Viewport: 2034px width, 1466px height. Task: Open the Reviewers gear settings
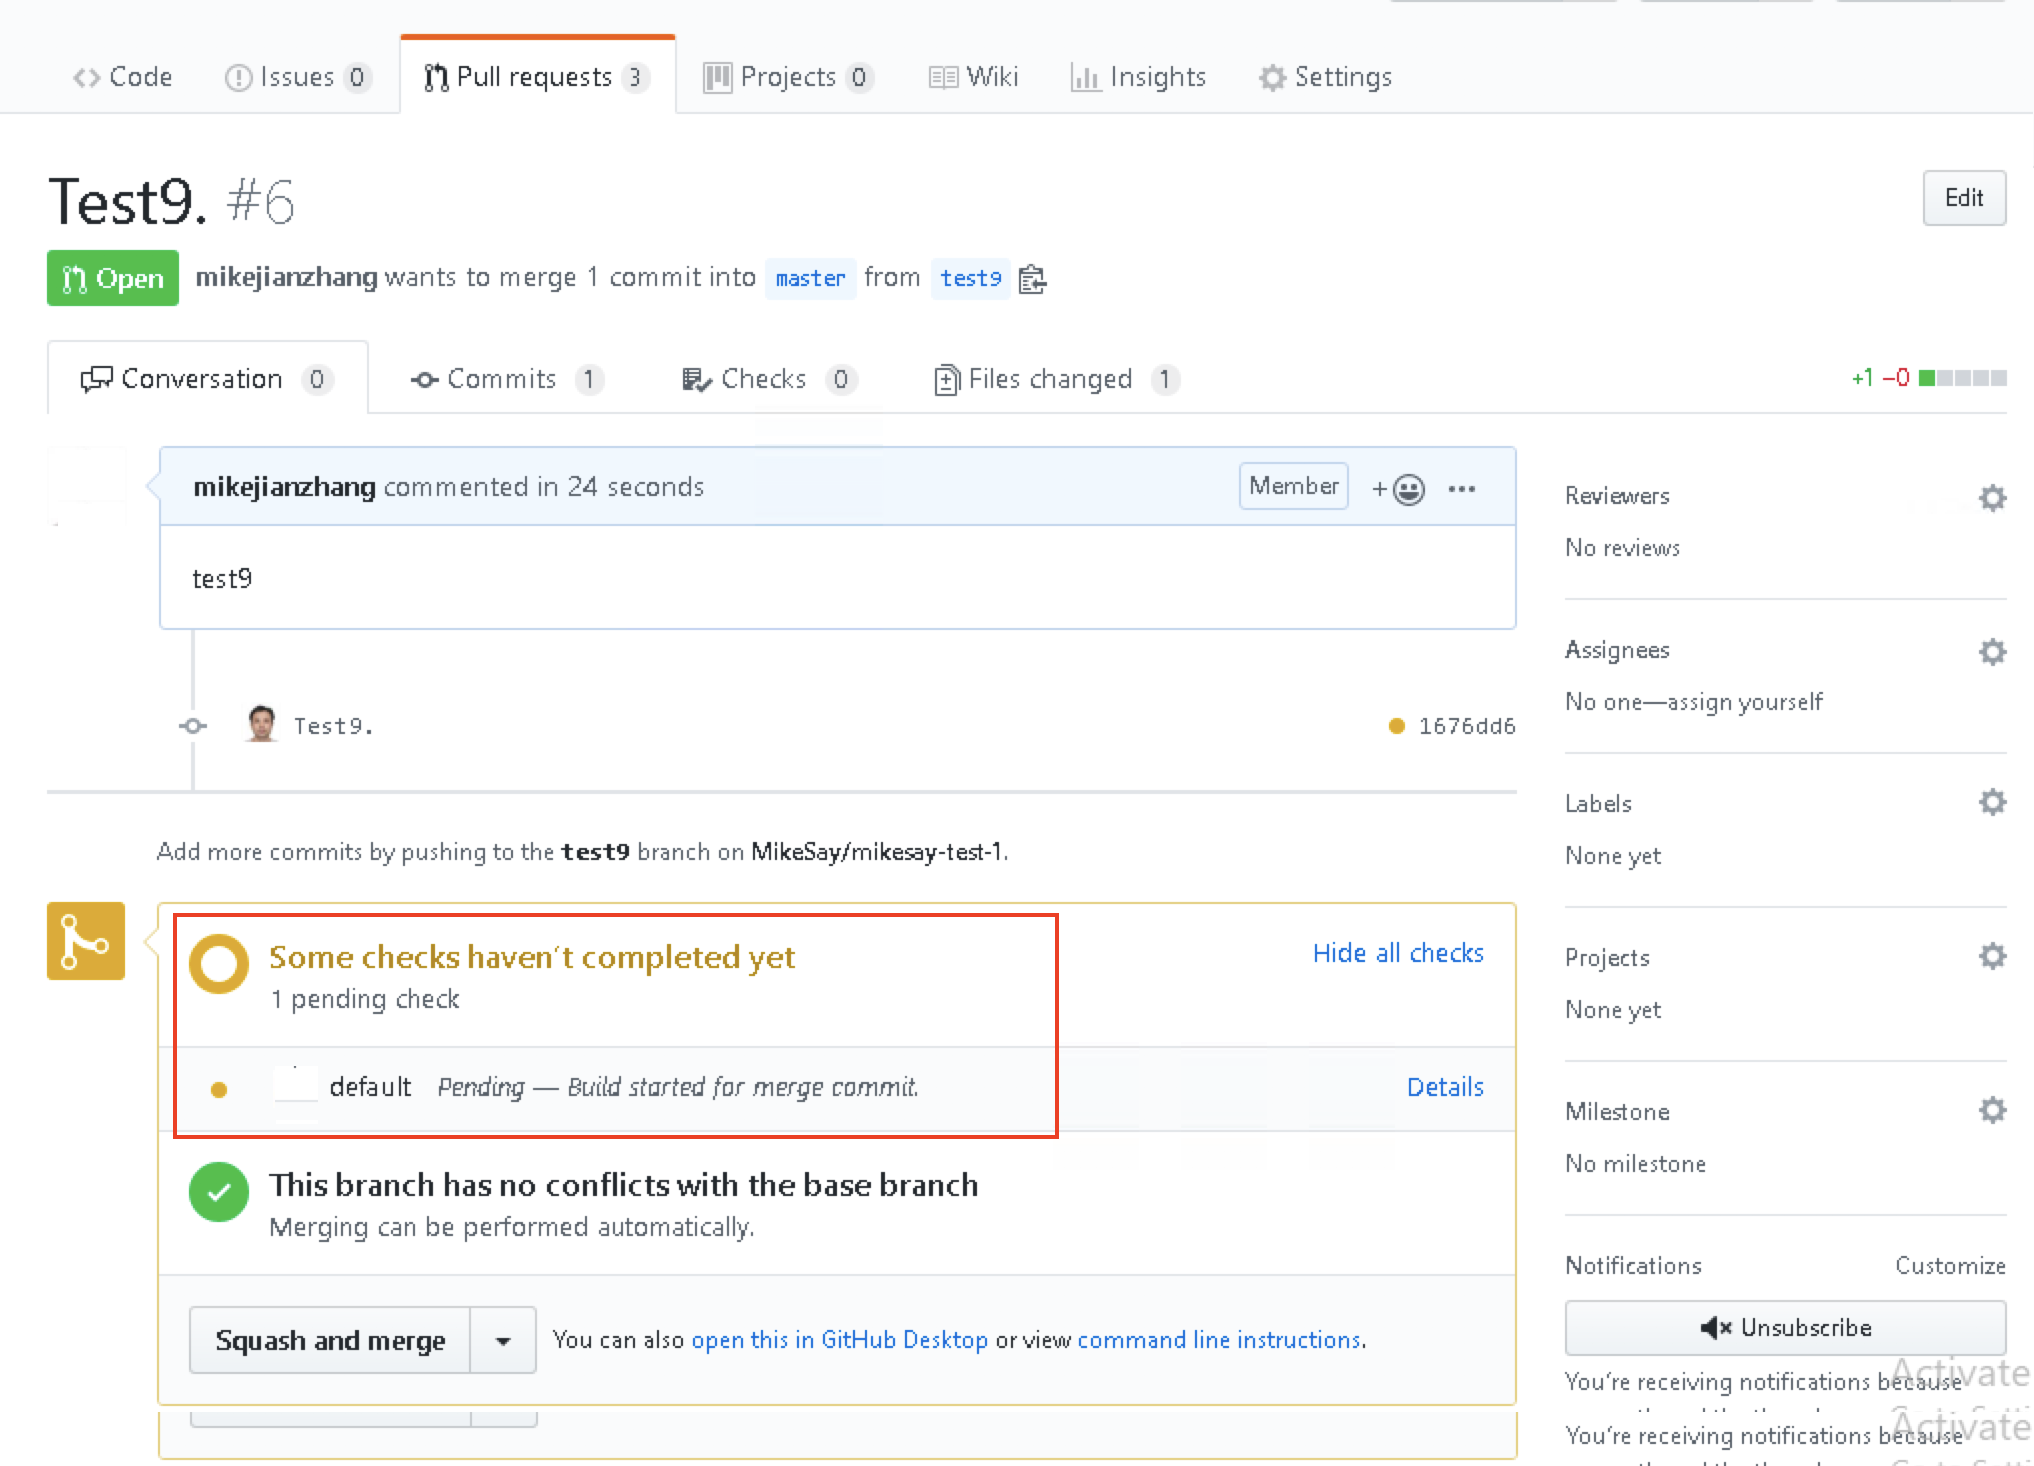coord(1992,497)
